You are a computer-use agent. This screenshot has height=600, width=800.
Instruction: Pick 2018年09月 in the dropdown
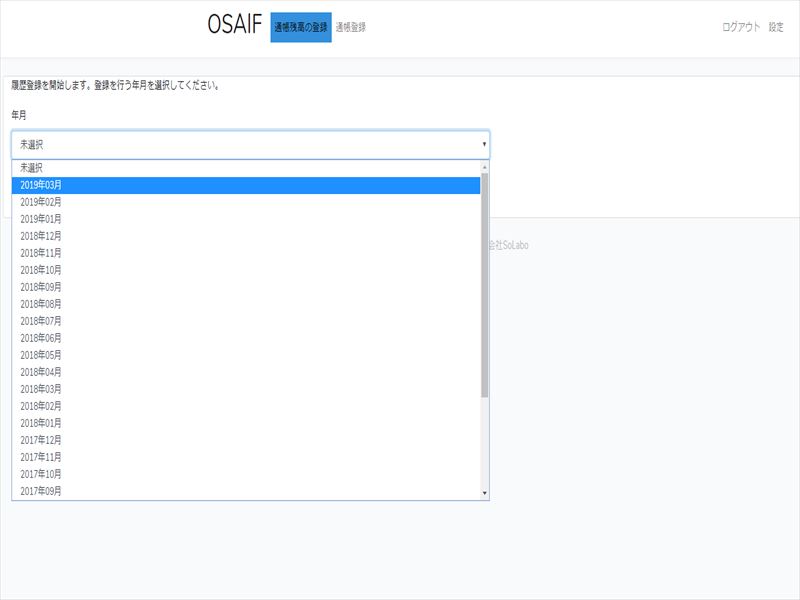(246, 287)
